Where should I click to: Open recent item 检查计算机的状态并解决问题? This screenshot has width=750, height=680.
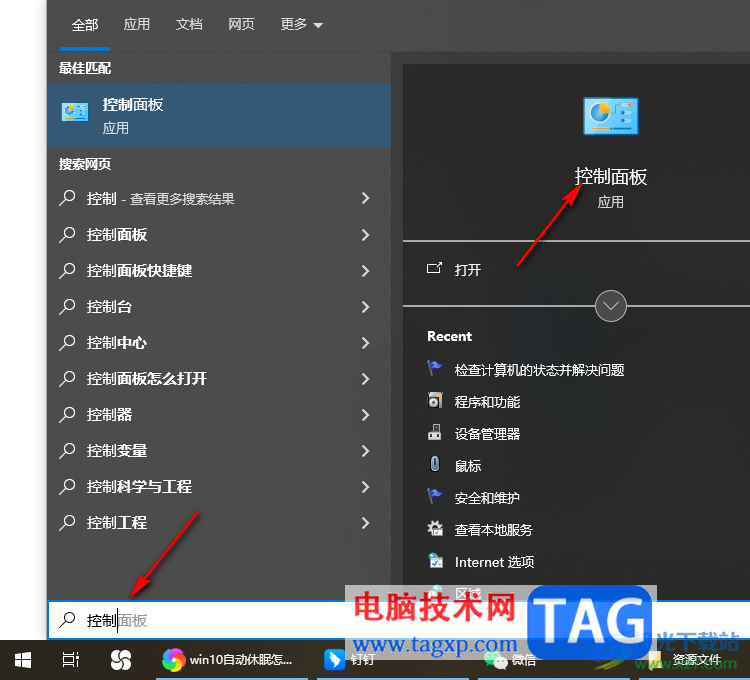[539, 370]
